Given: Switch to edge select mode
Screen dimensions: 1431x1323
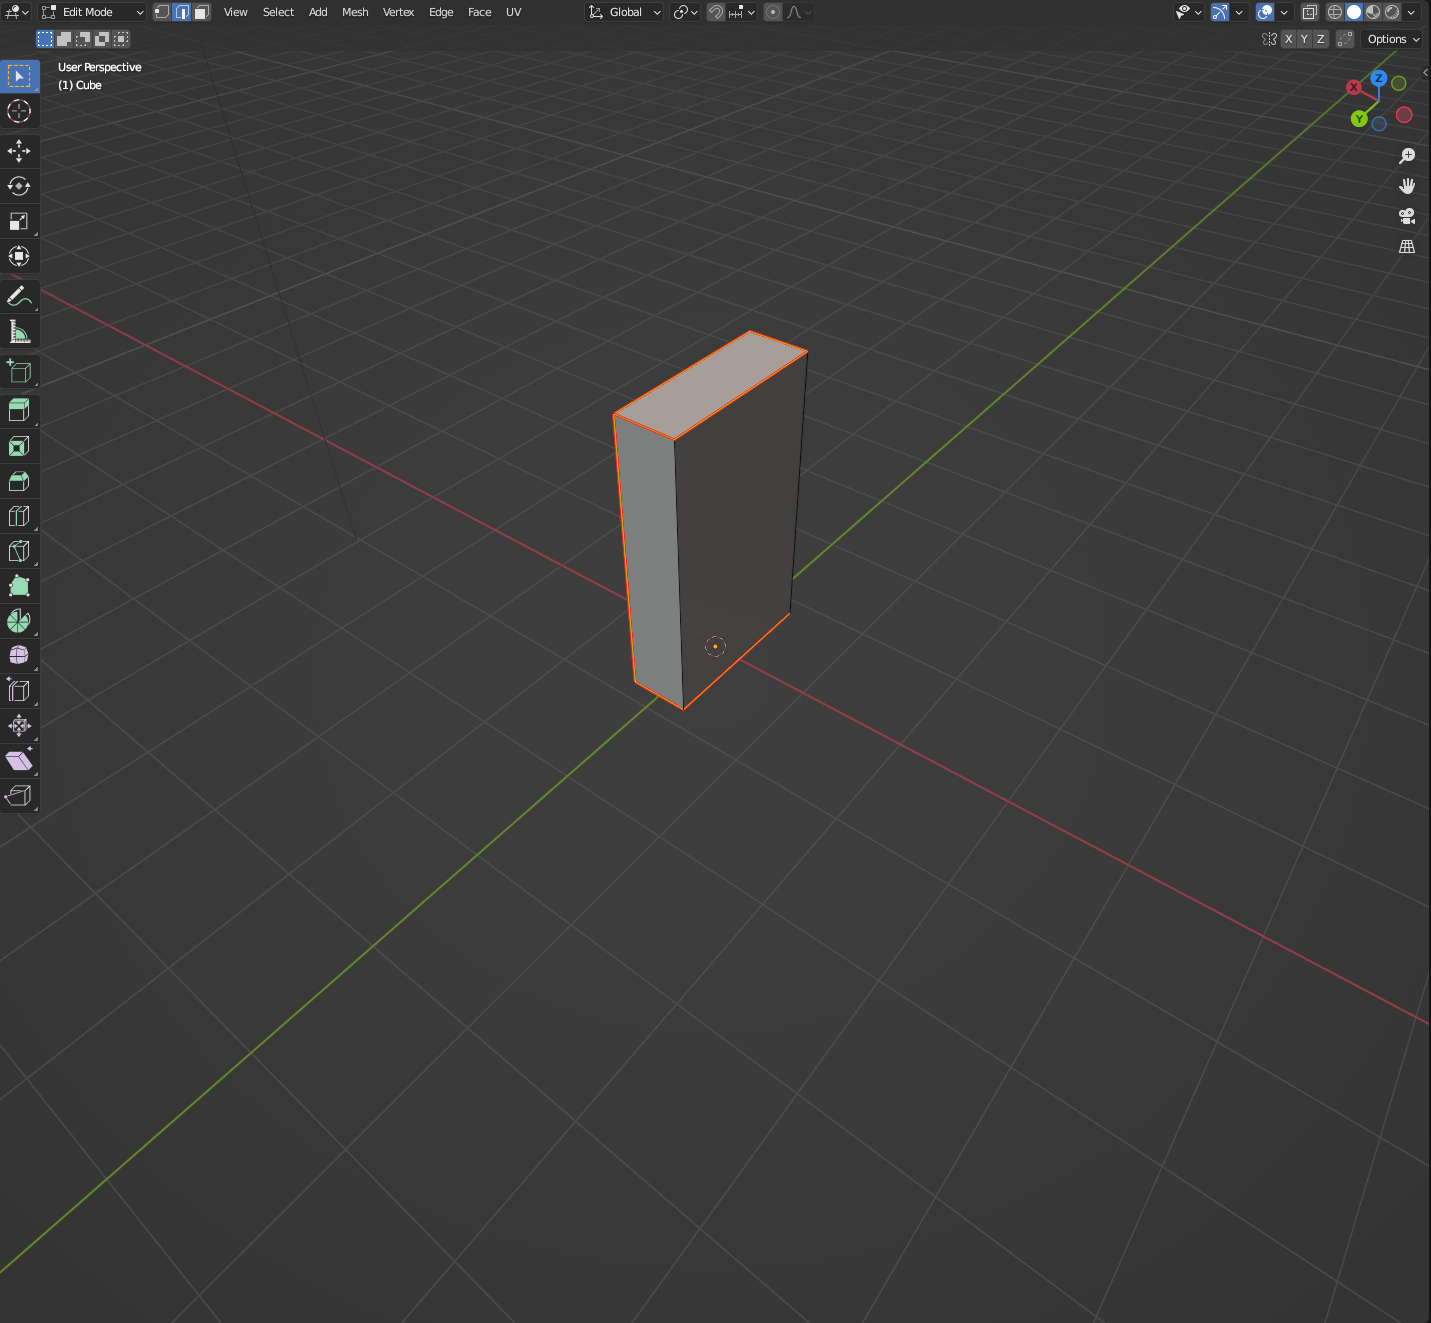Looking at the screenshot, I should click(182, 12).
